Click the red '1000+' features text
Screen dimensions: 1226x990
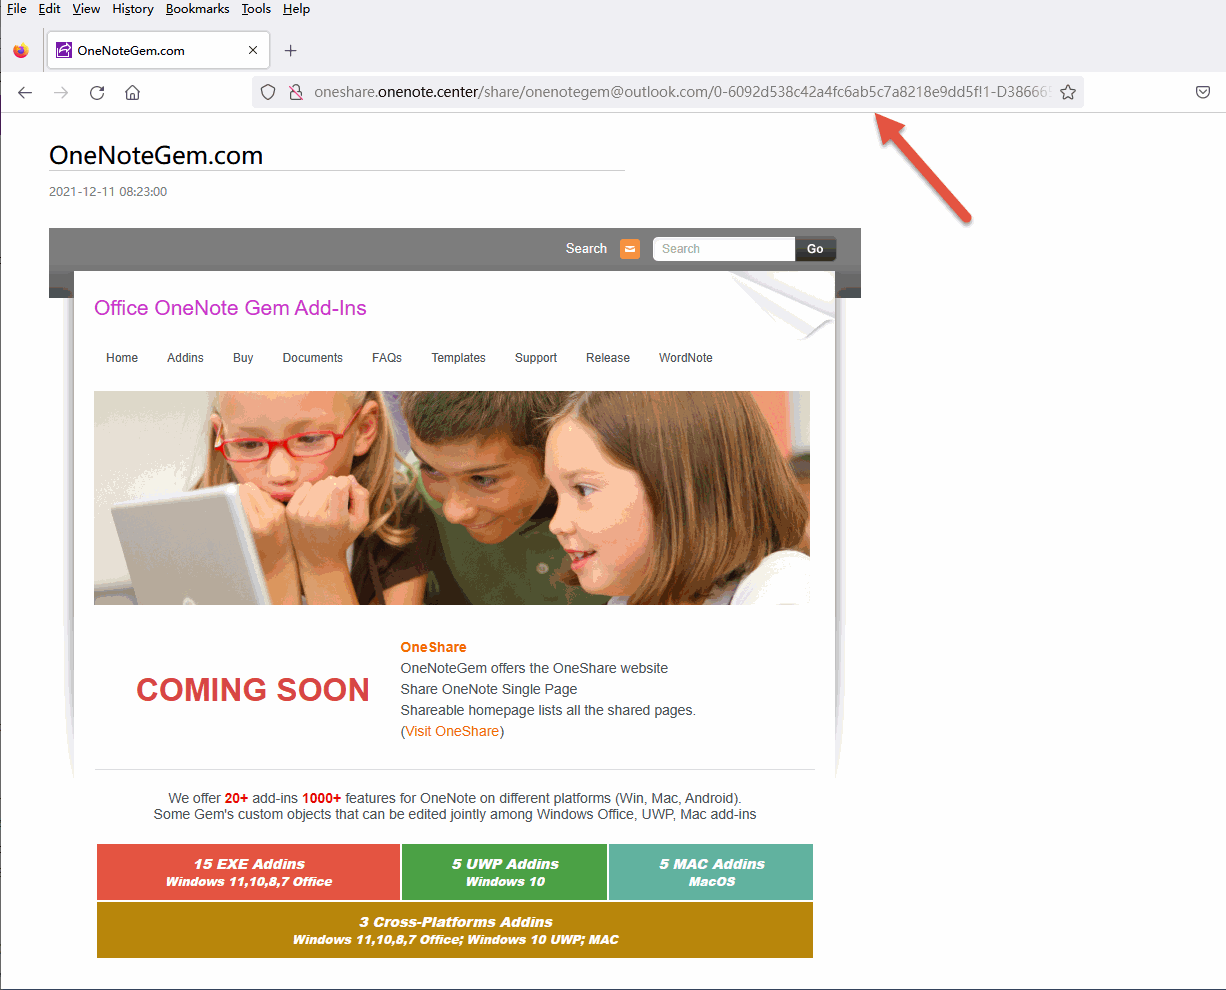(322, 798)
